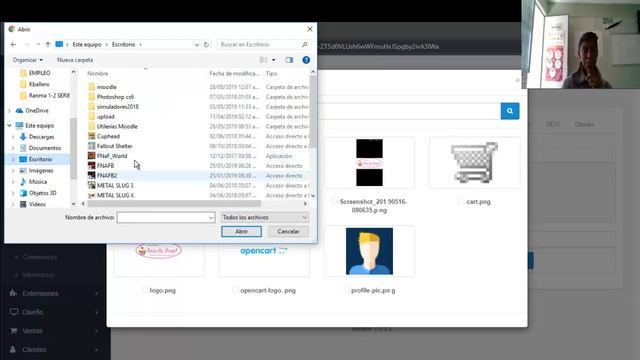The width and height of the screenshot is (640, 360).
Task: Collapse the Este equipo tree node
Action: (9, 125)
